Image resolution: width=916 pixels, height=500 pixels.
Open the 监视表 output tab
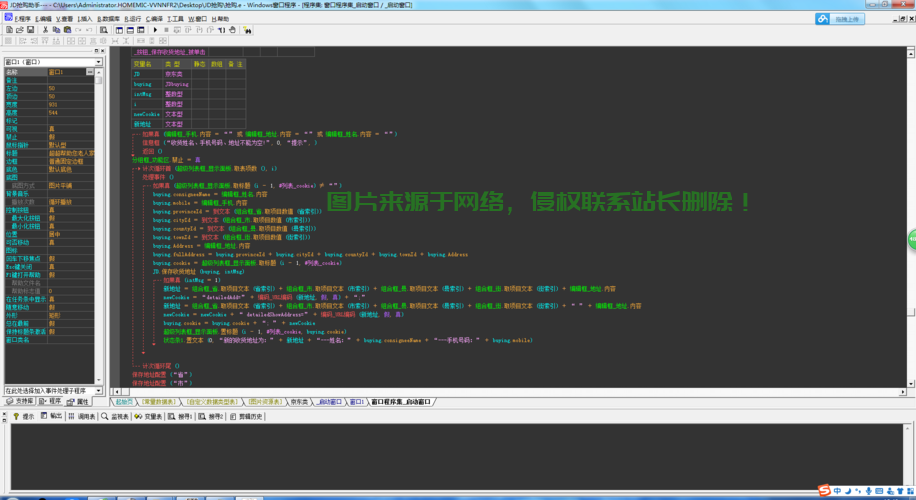click(x=115, y=416)
